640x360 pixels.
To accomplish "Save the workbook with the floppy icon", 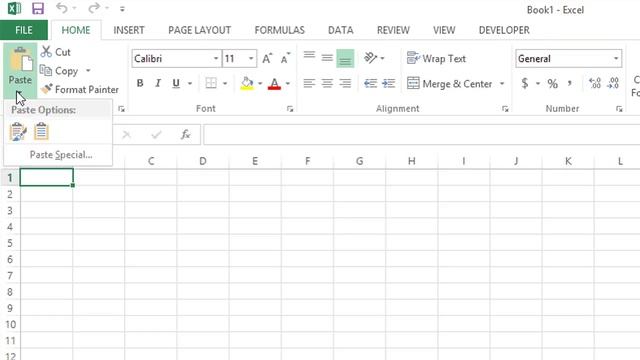I will (38, 9).
